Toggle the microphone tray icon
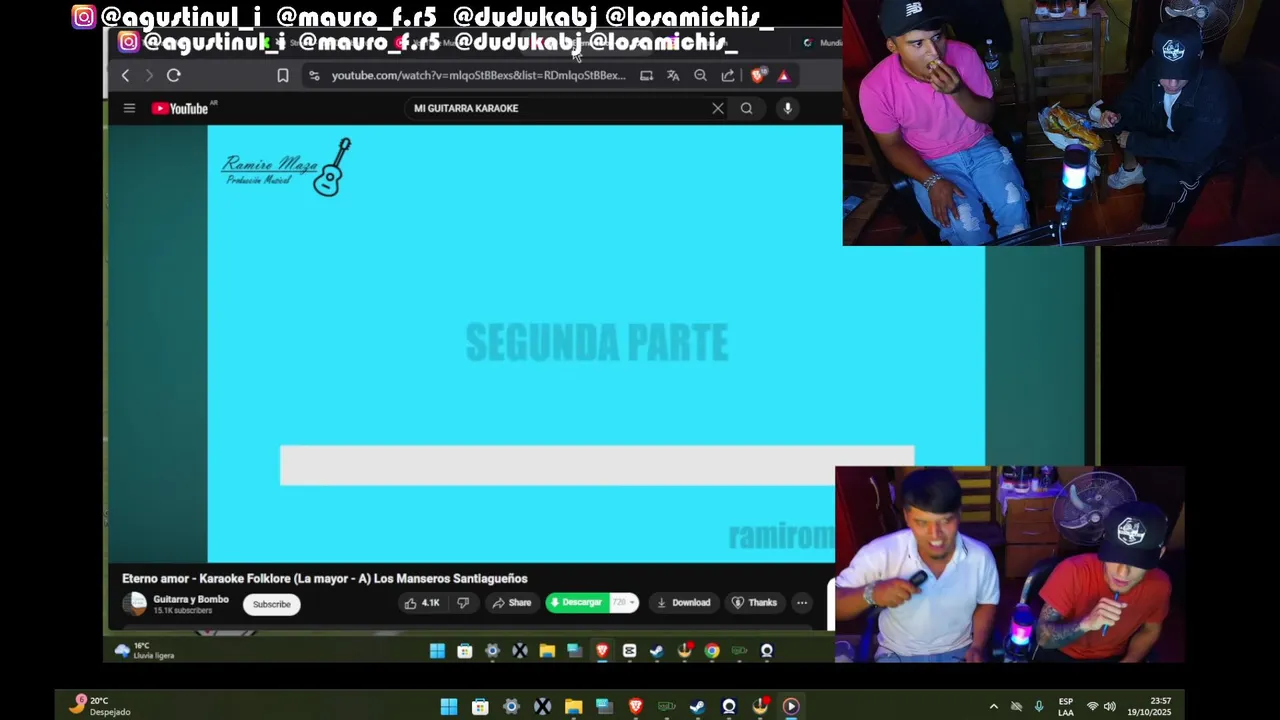The height and width of the screenshot is (720, 1280). (1038, 707)
